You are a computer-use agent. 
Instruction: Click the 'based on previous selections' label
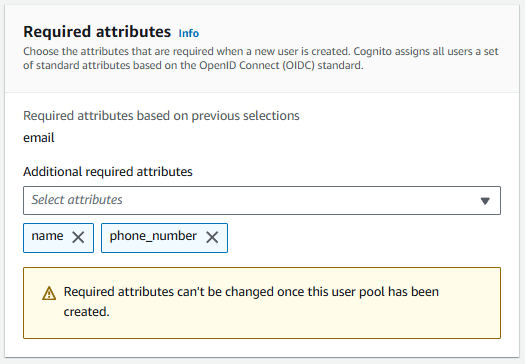161,116
